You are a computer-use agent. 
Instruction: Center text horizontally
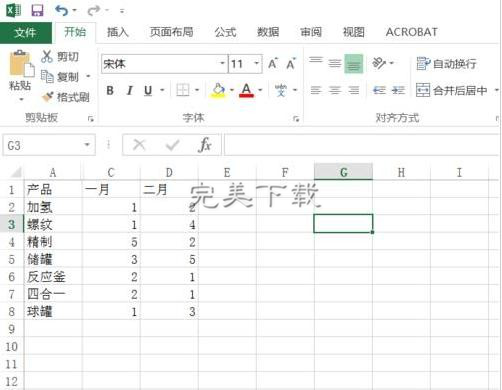point(335,90)
